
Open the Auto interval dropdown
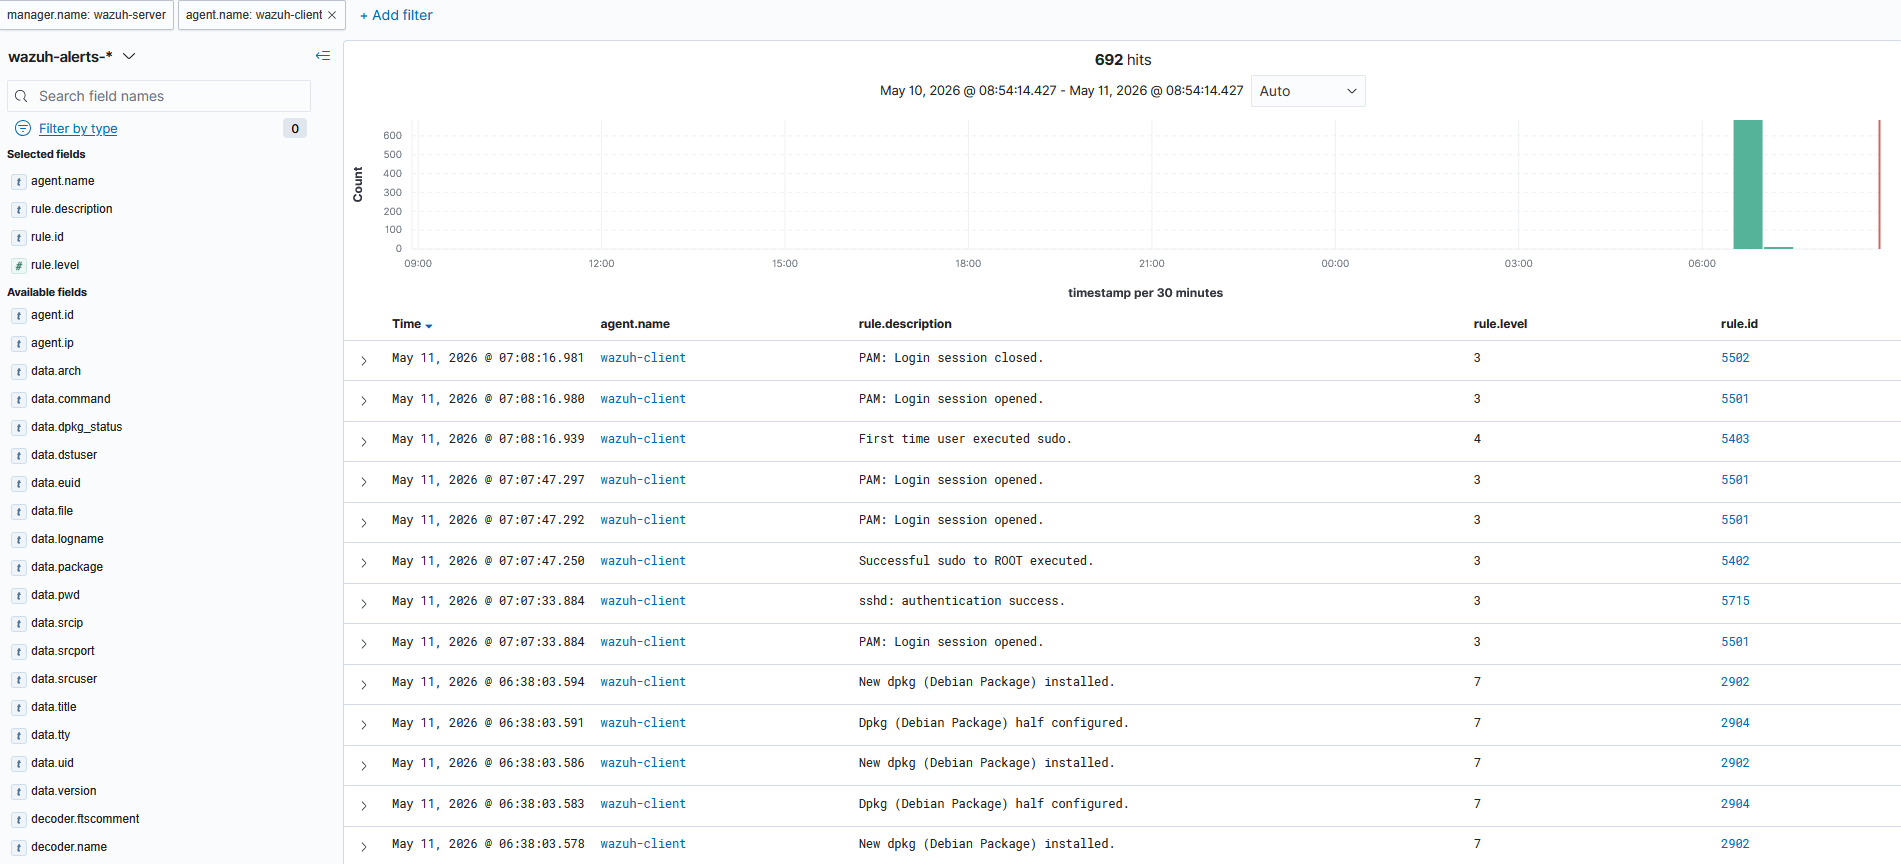[x=1308, y=91]
